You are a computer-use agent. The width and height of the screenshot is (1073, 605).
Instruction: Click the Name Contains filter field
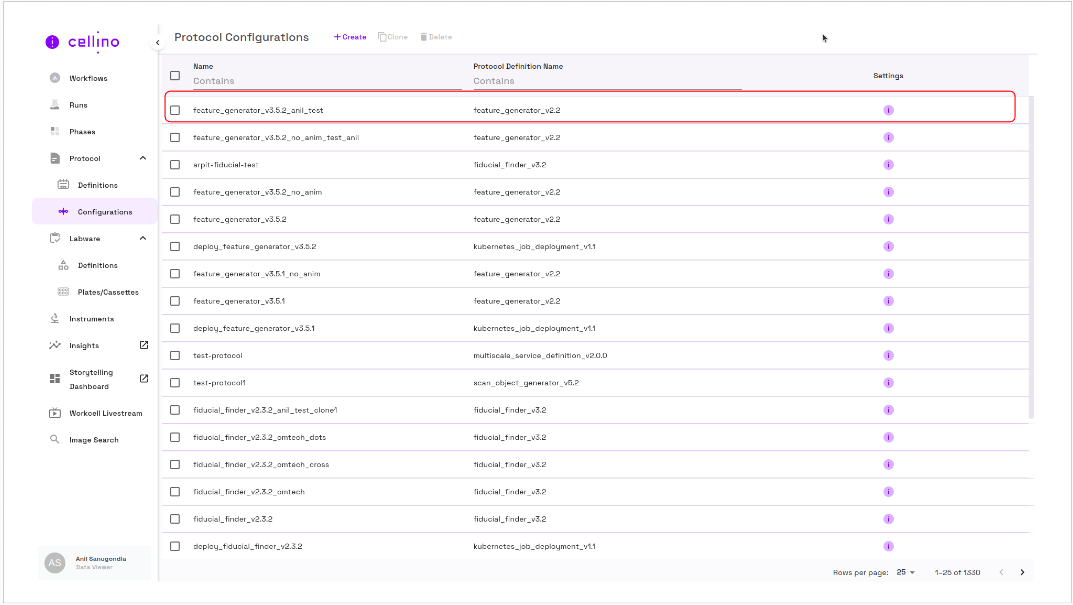326,81
